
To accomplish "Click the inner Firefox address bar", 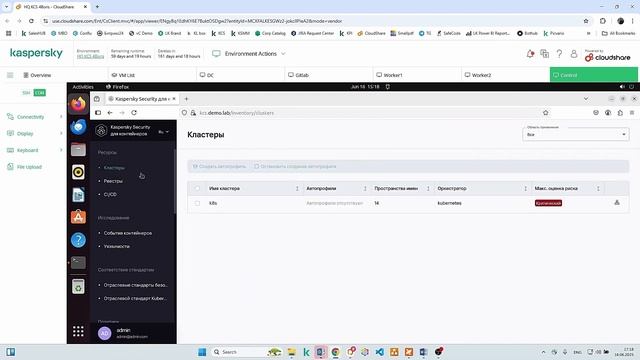I will tap(365, 113).
